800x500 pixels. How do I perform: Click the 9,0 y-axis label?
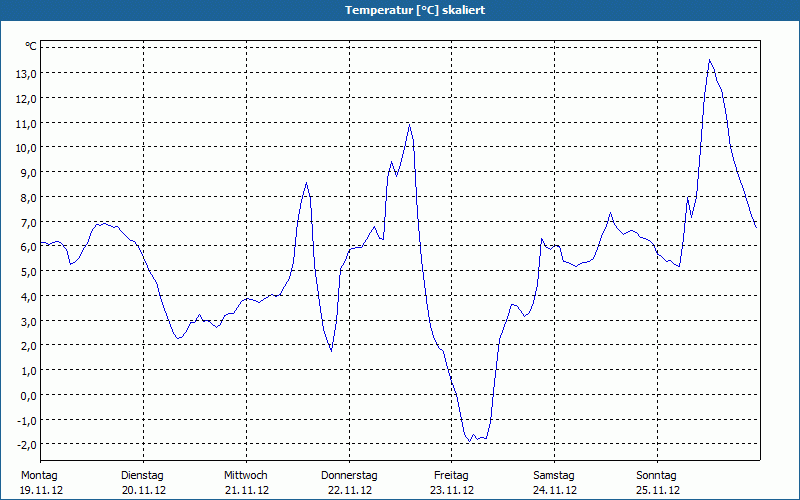pos(29,172)
